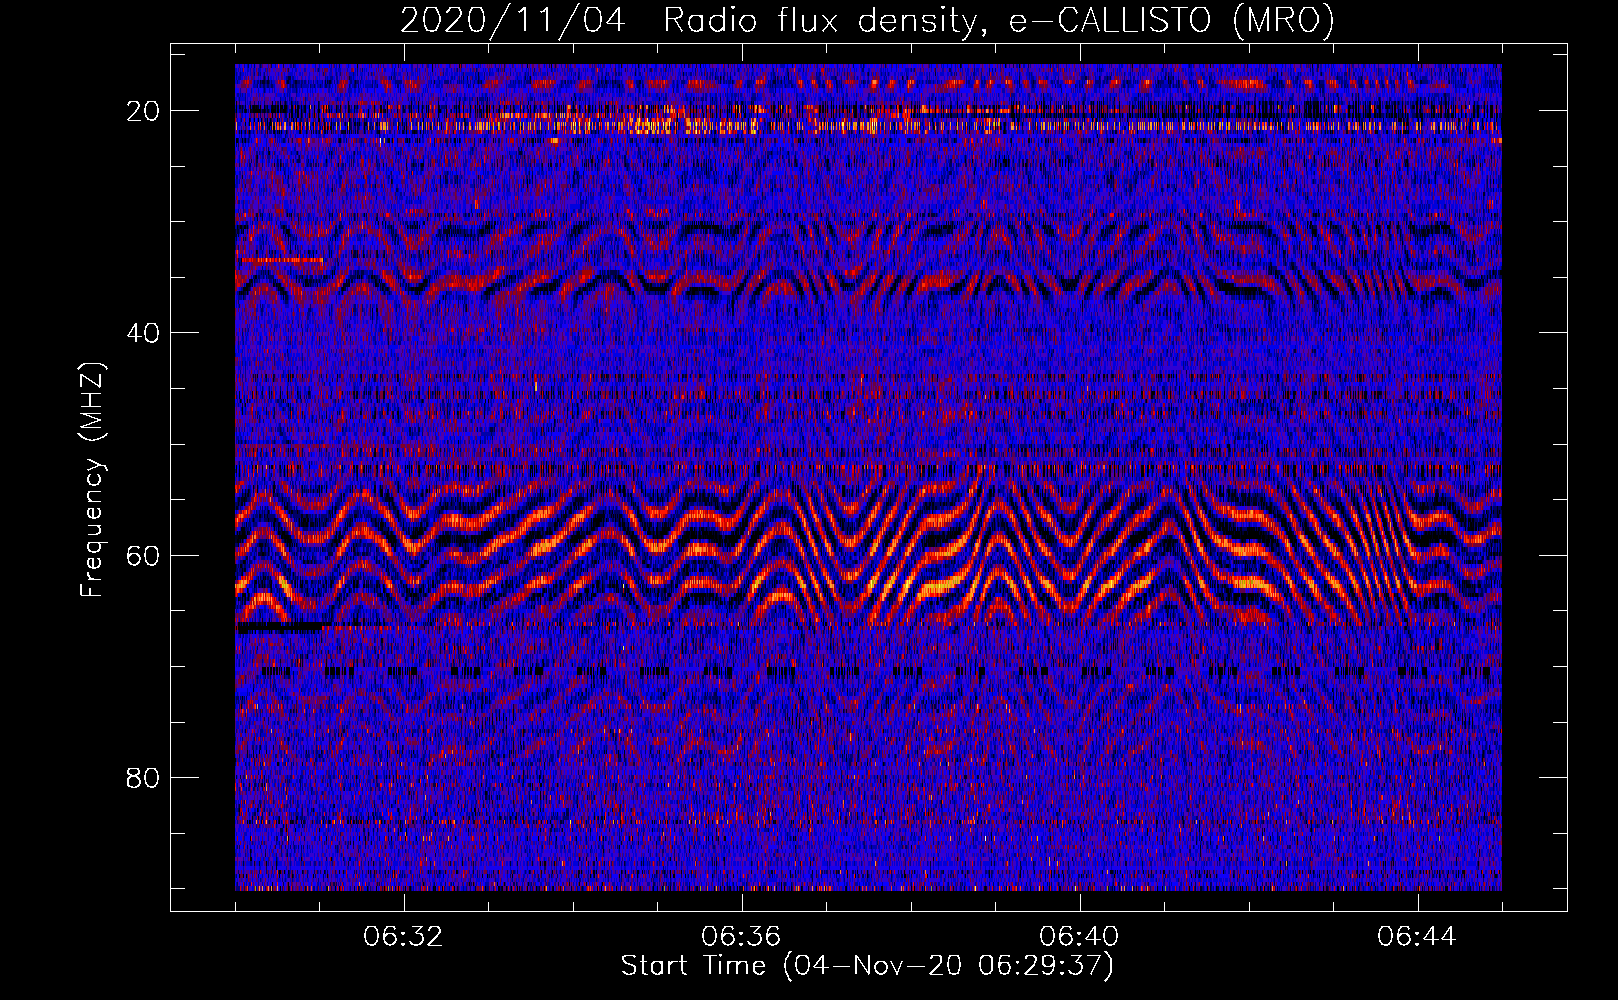The image size is (1618, 1000).
Task: Click the "60" frequency tick label
Action: pos(144,555)
